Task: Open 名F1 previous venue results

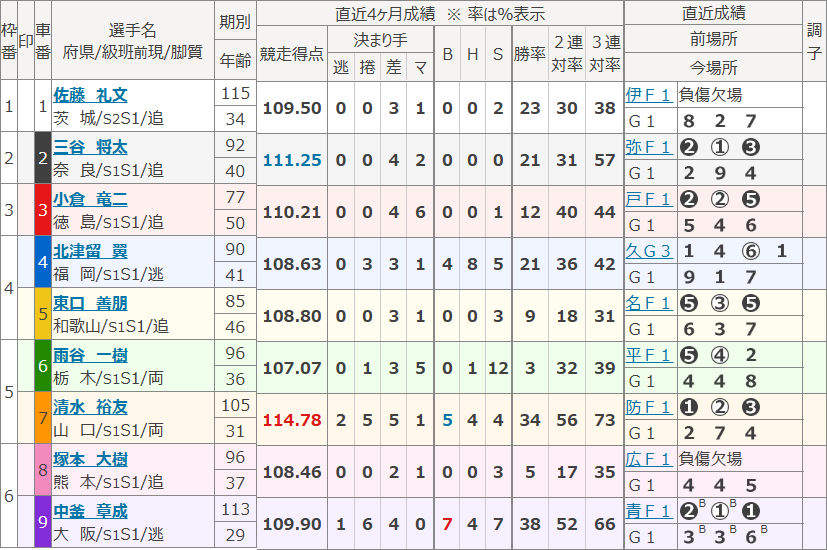Action: pyautogui.click(x=648, y=303)
